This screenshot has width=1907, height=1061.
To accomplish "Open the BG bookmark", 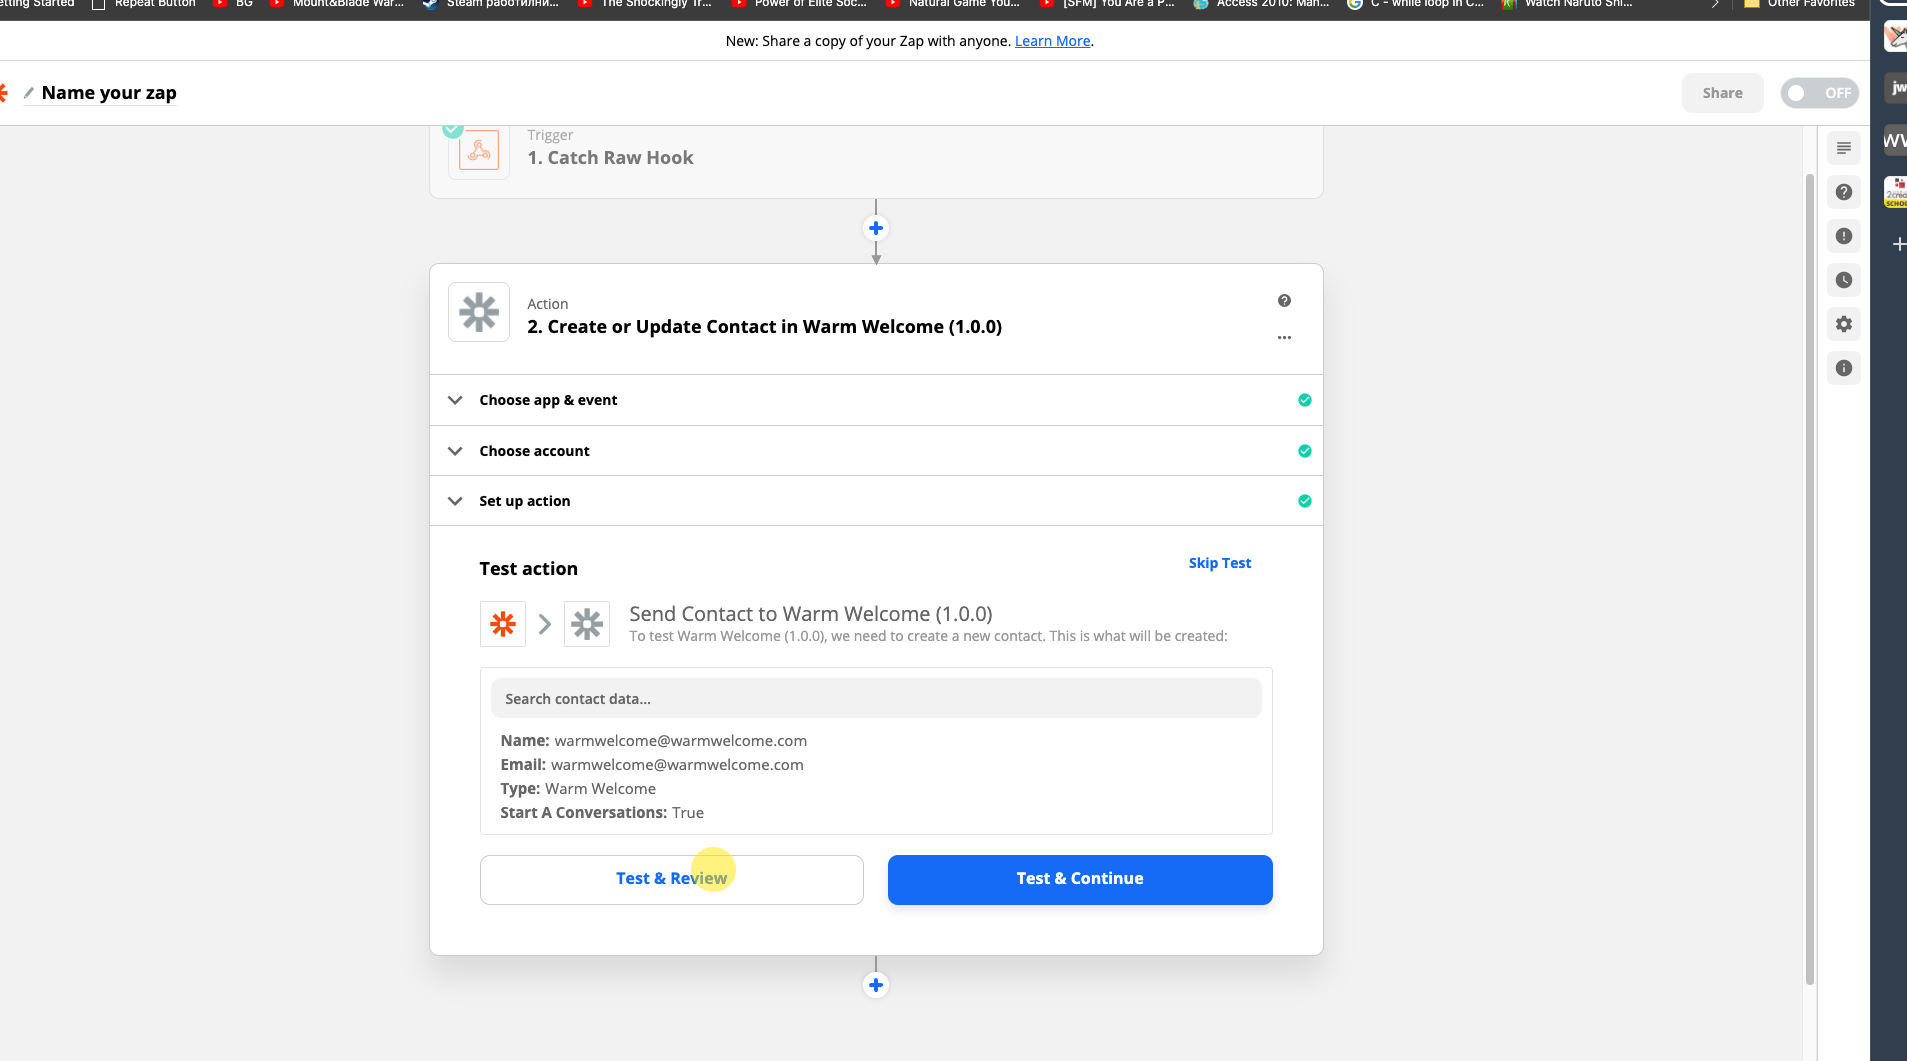I will (x=234, y=4).
